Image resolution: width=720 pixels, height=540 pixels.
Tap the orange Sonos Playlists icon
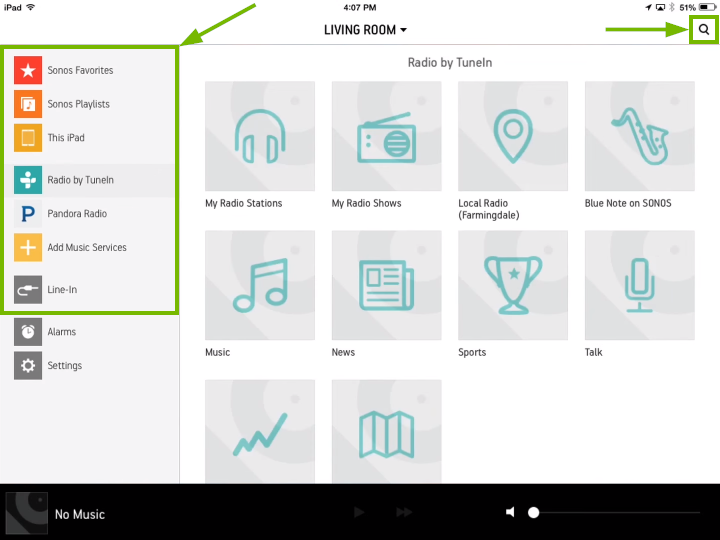coord(28,104)
